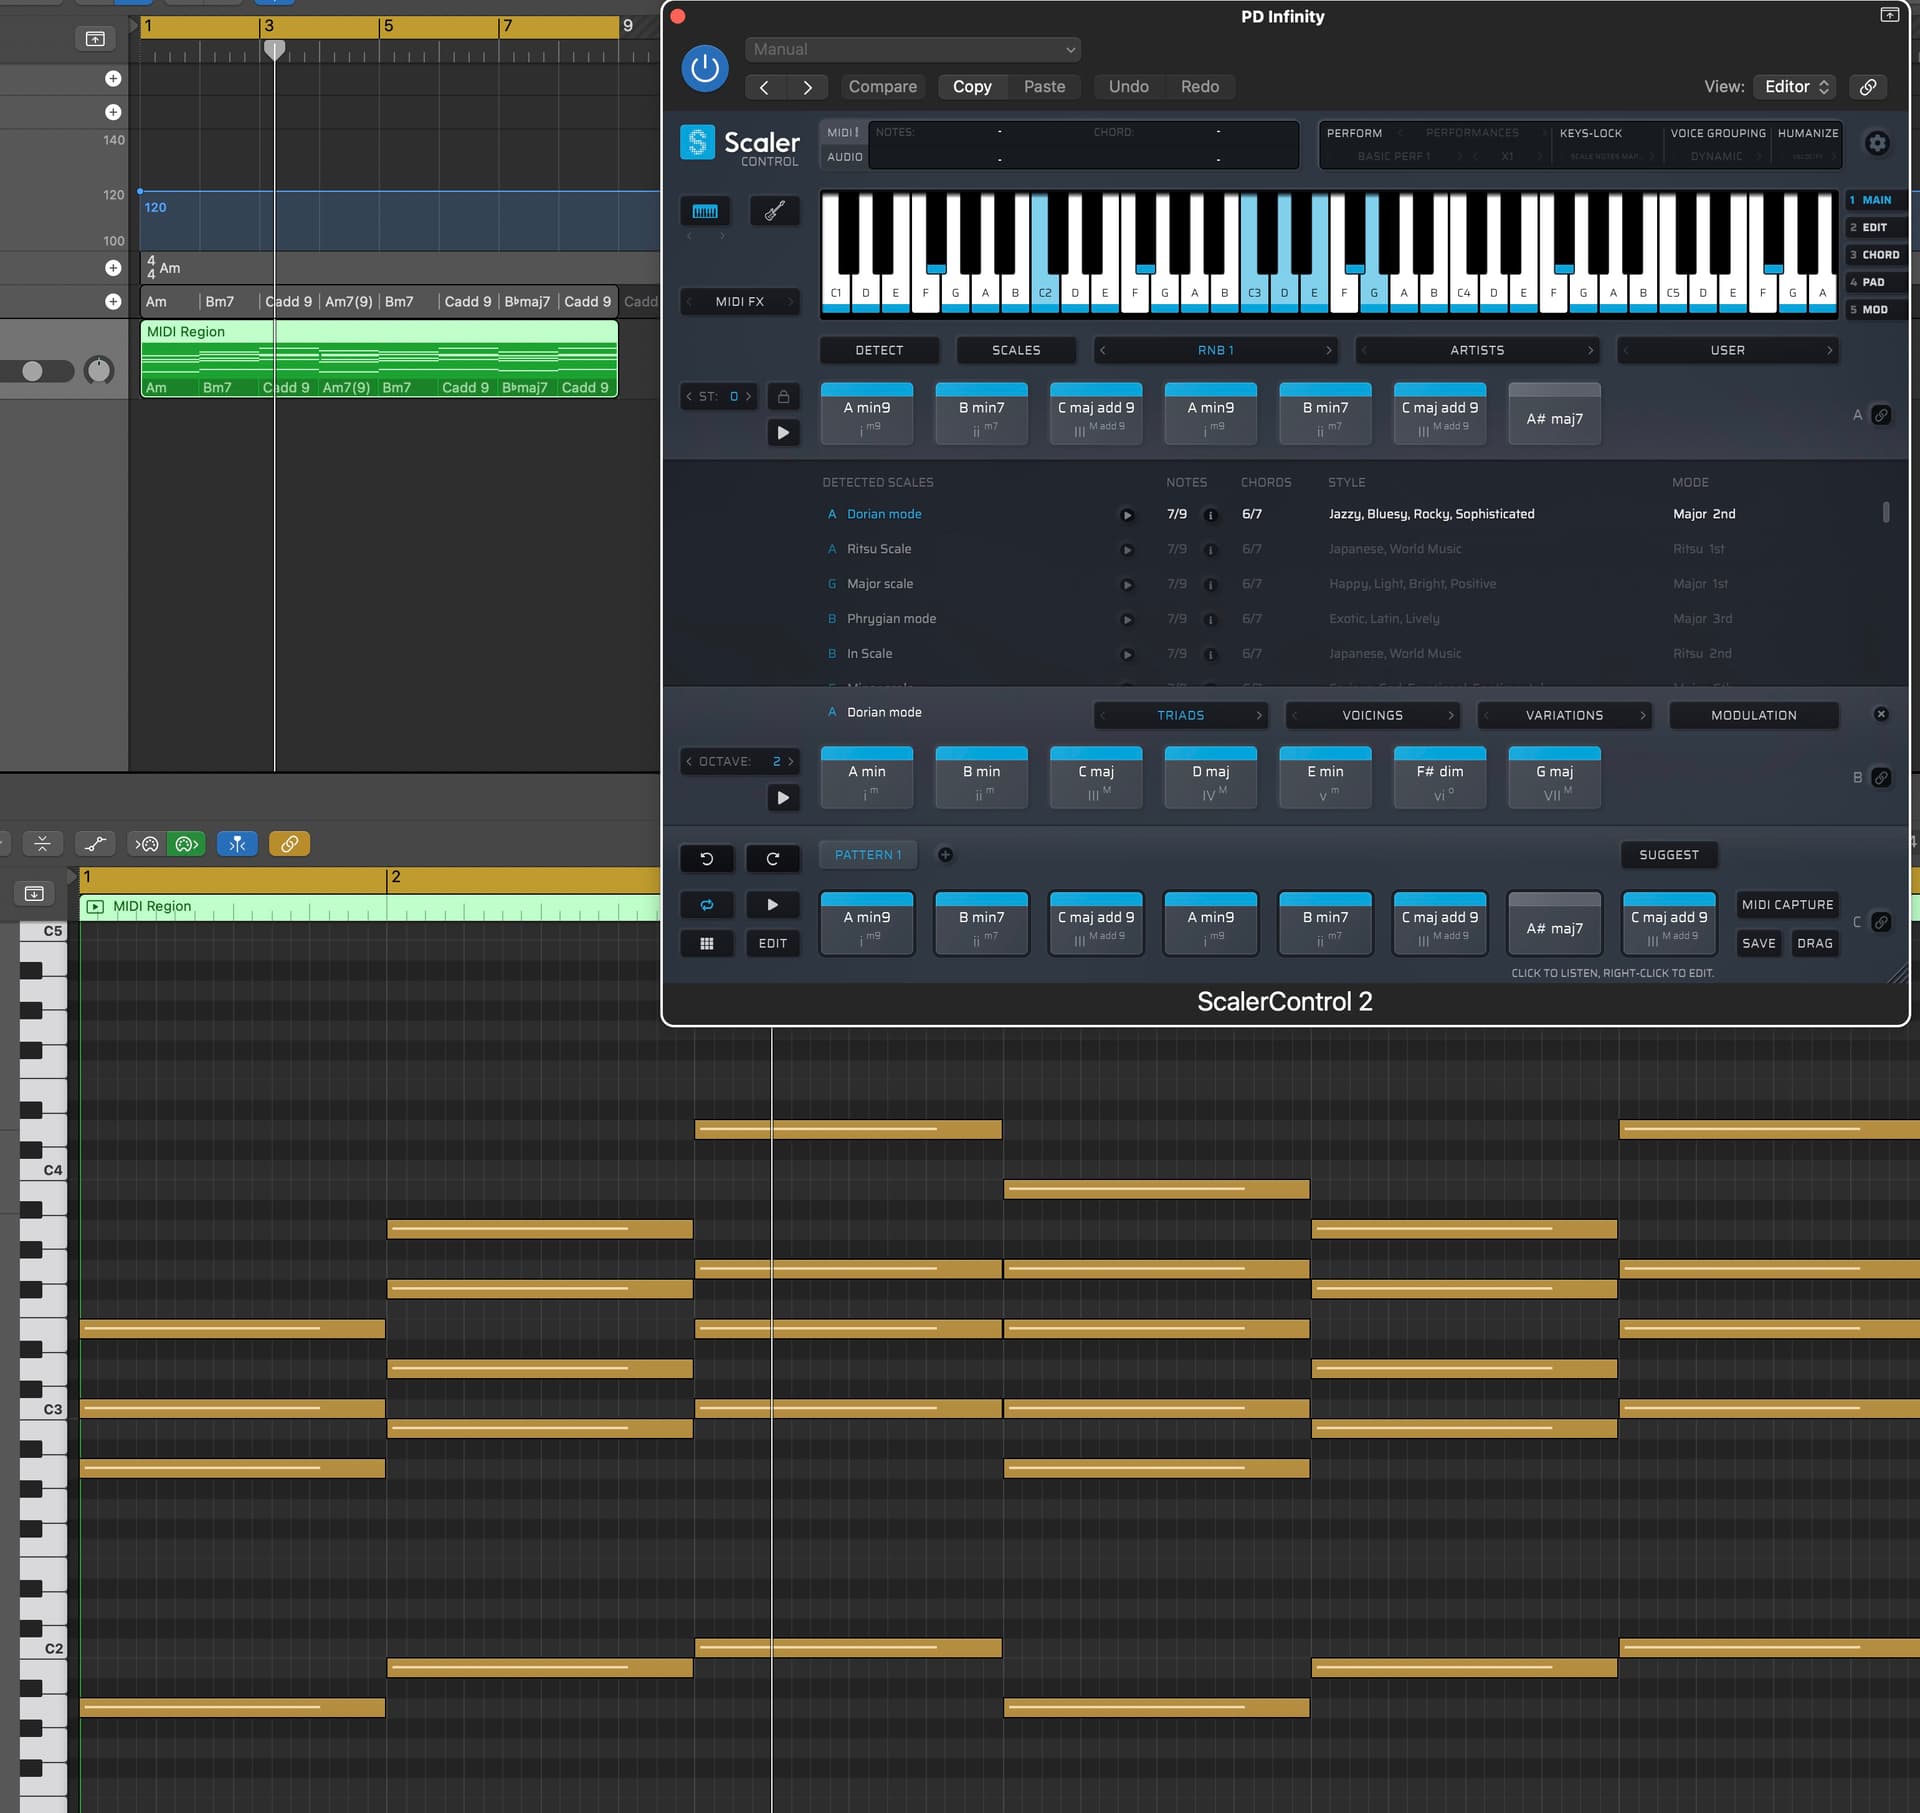Click Redo in plugin header

[x=1199, y=87]
